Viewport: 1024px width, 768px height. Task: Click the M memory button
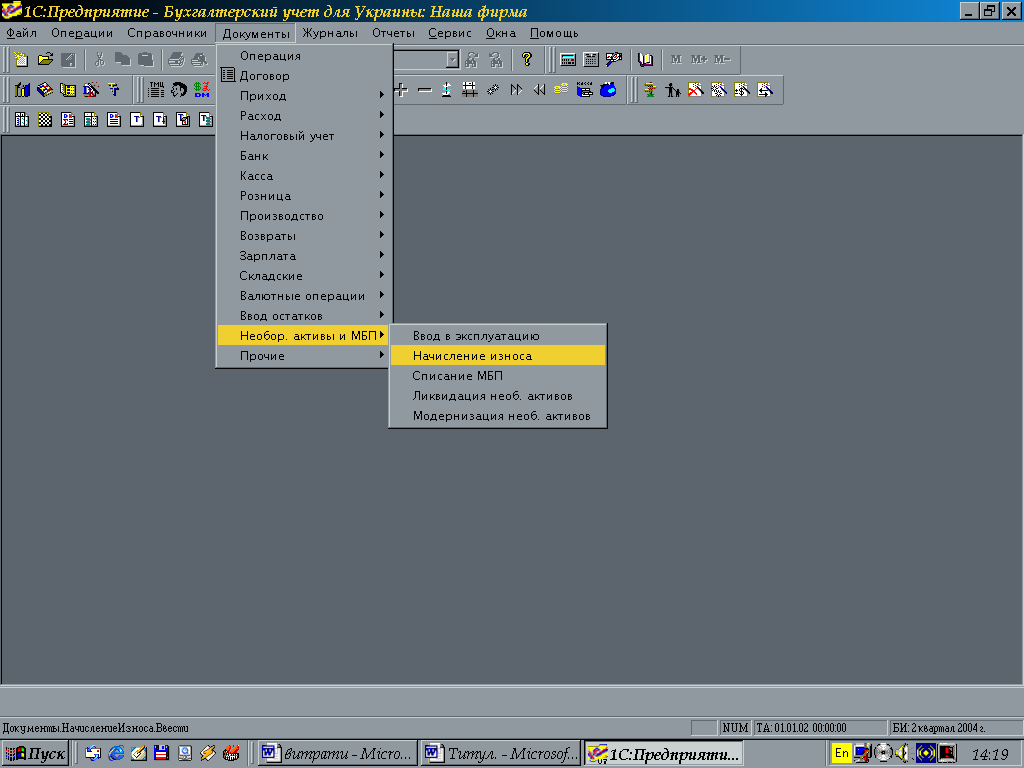tap(676, 59)
